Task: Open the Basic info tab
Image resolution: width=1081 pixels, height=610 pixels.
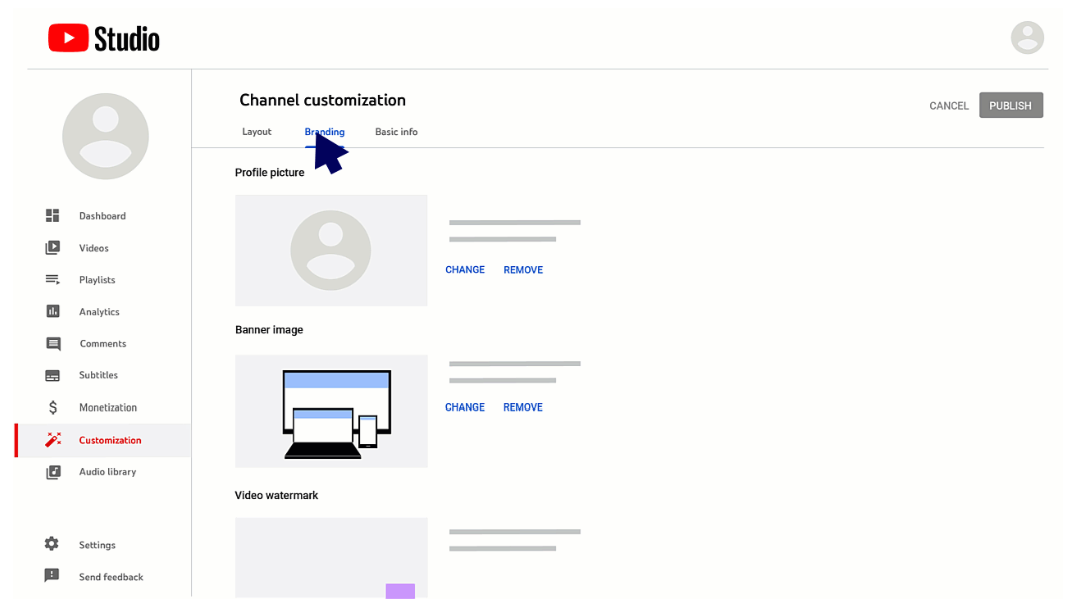Action: 396,131
